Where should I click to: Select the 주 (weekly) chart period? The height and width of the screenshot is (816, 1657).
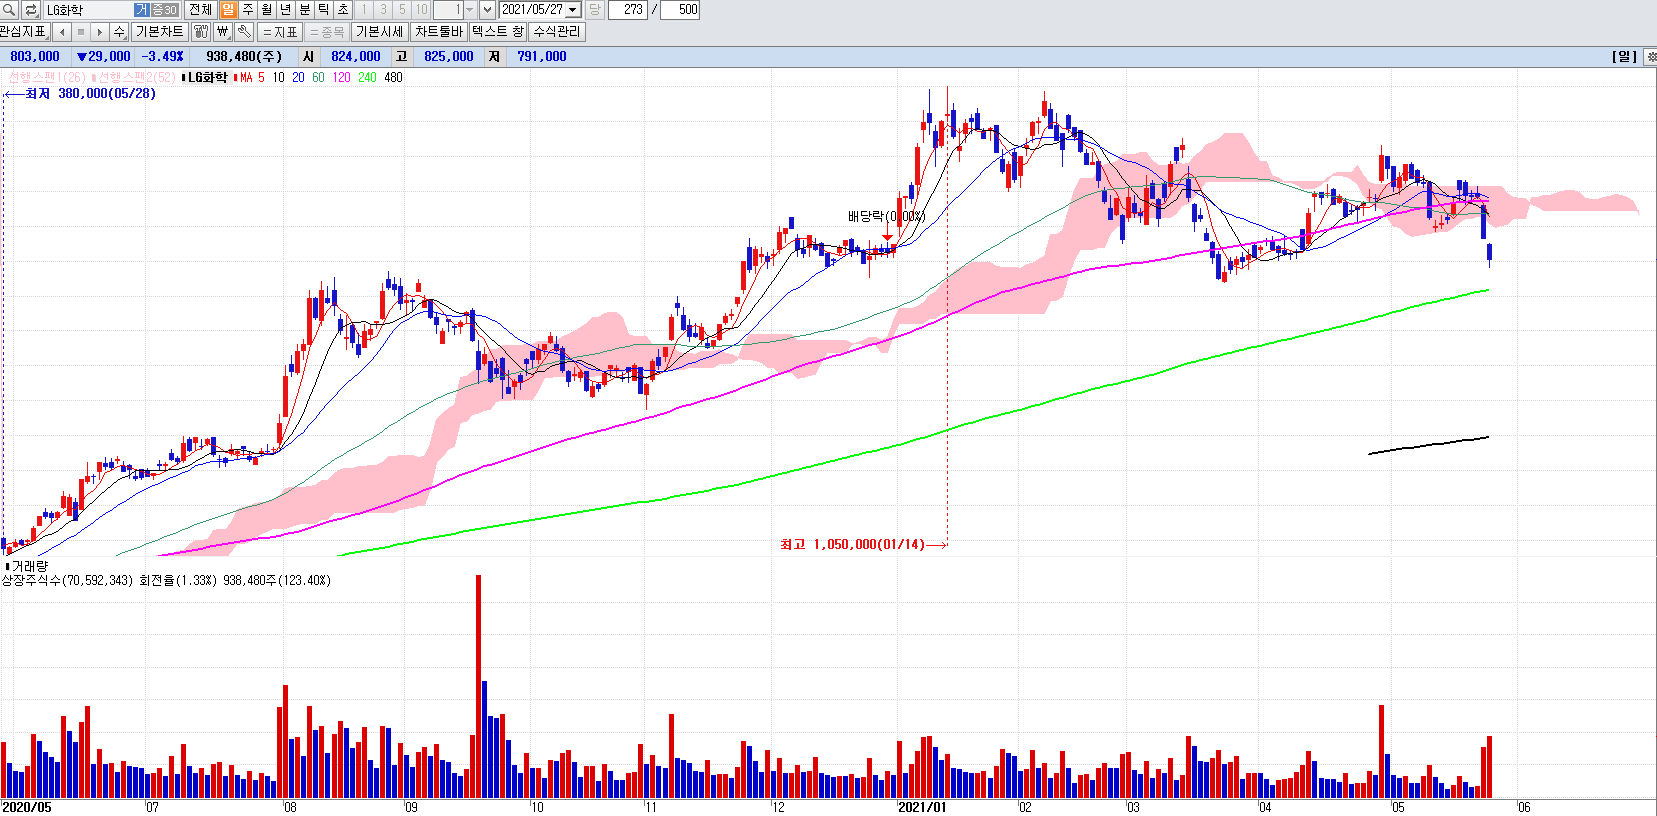(247, 10)
